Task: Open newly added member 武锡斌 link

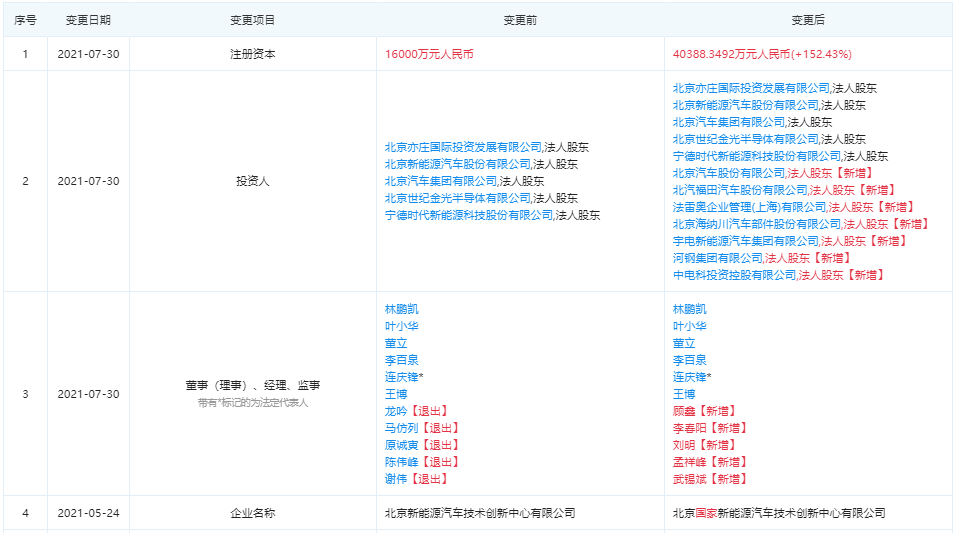Action: pyautogui.click(x=689, y=479)
